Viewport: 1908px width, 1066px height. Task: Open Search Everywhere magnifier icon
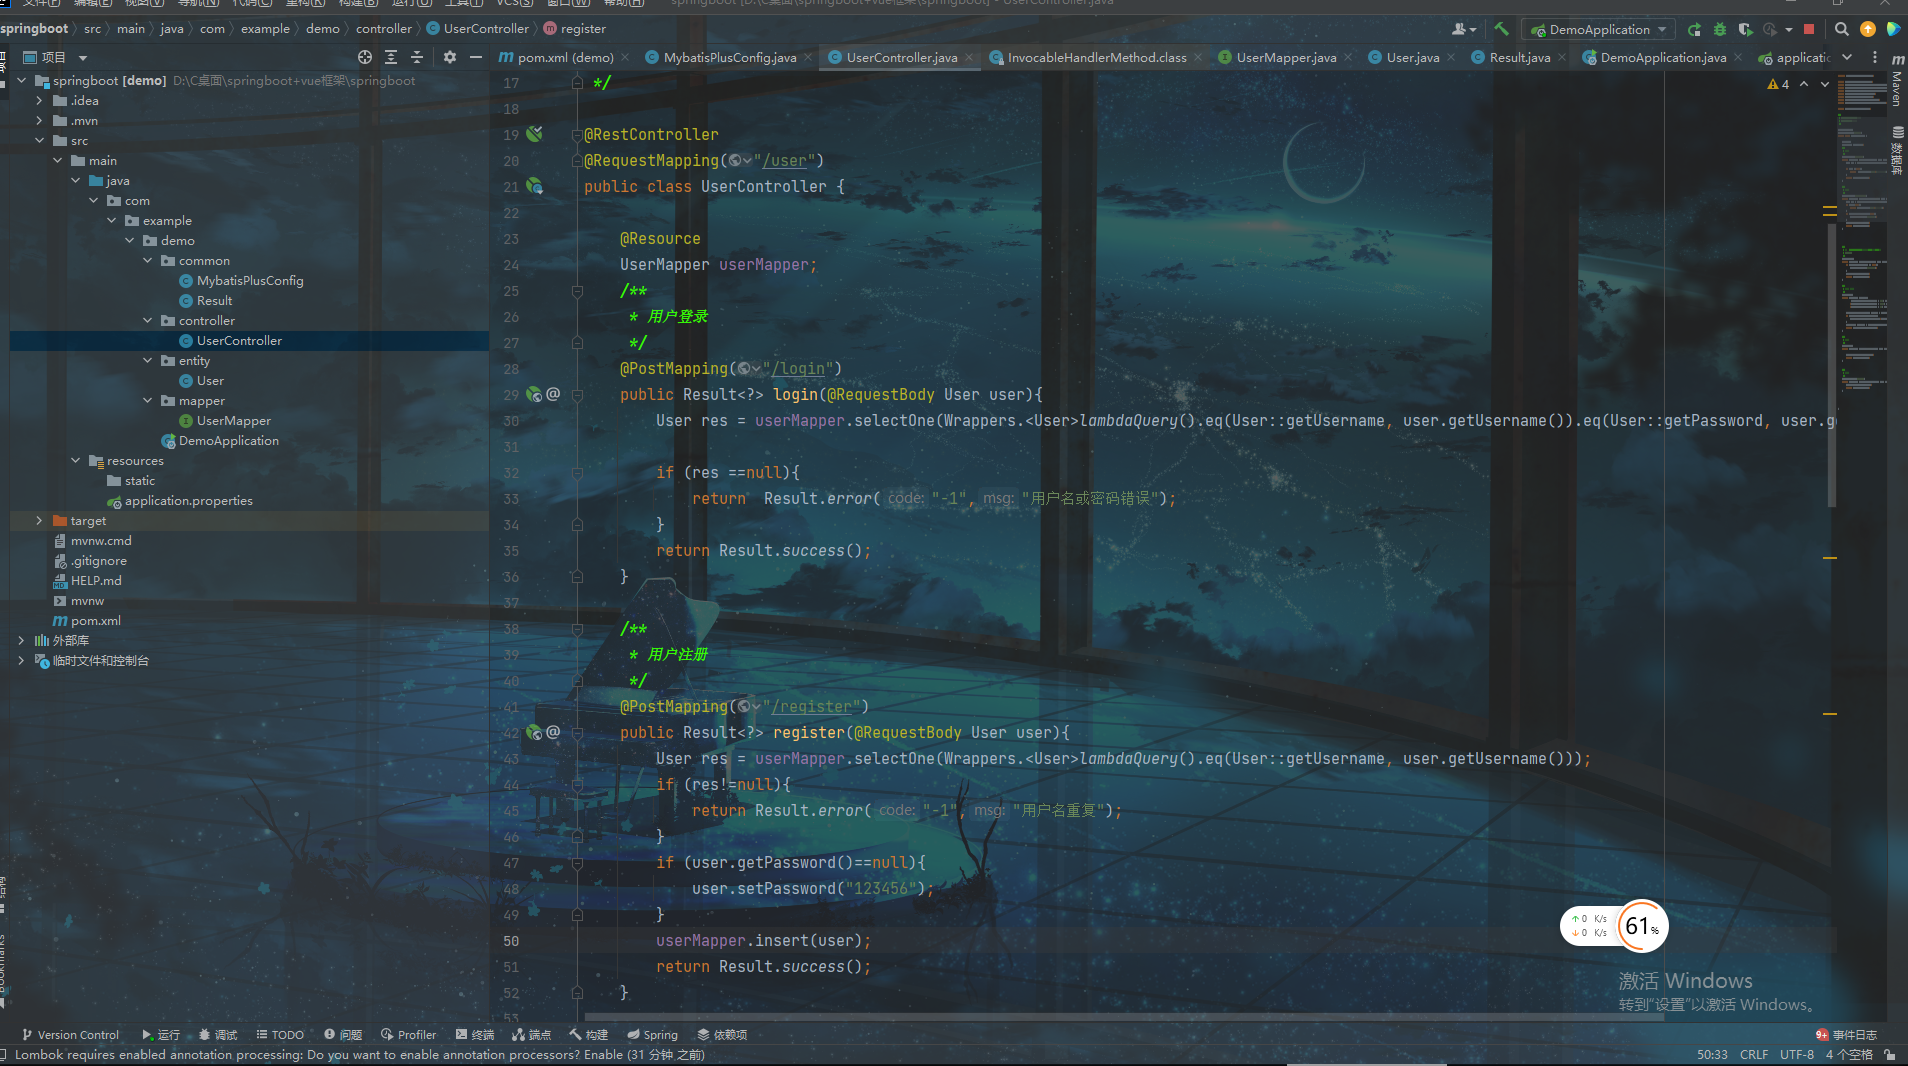(1841, 29)
